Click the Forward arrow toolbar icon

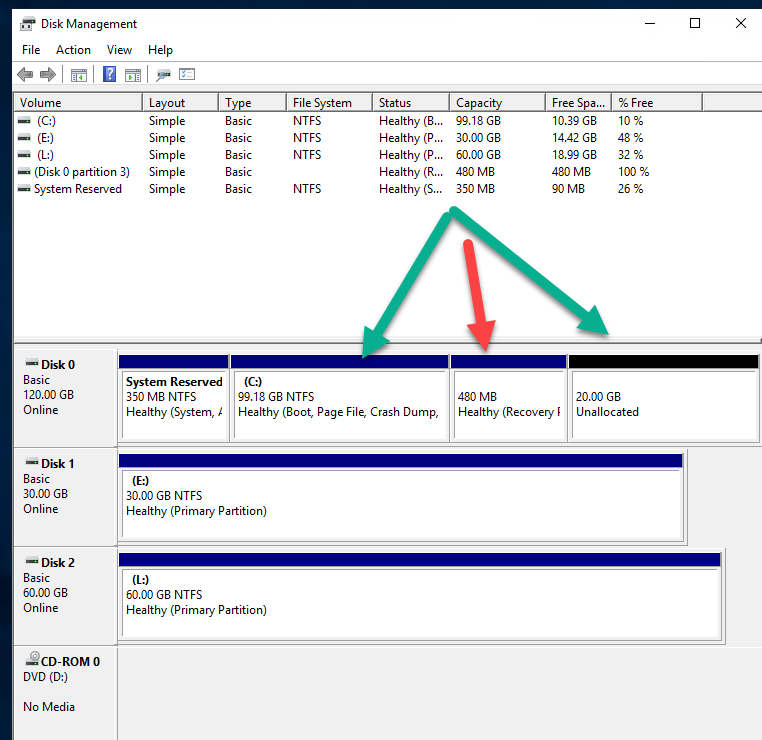click(x=47, y=75)
